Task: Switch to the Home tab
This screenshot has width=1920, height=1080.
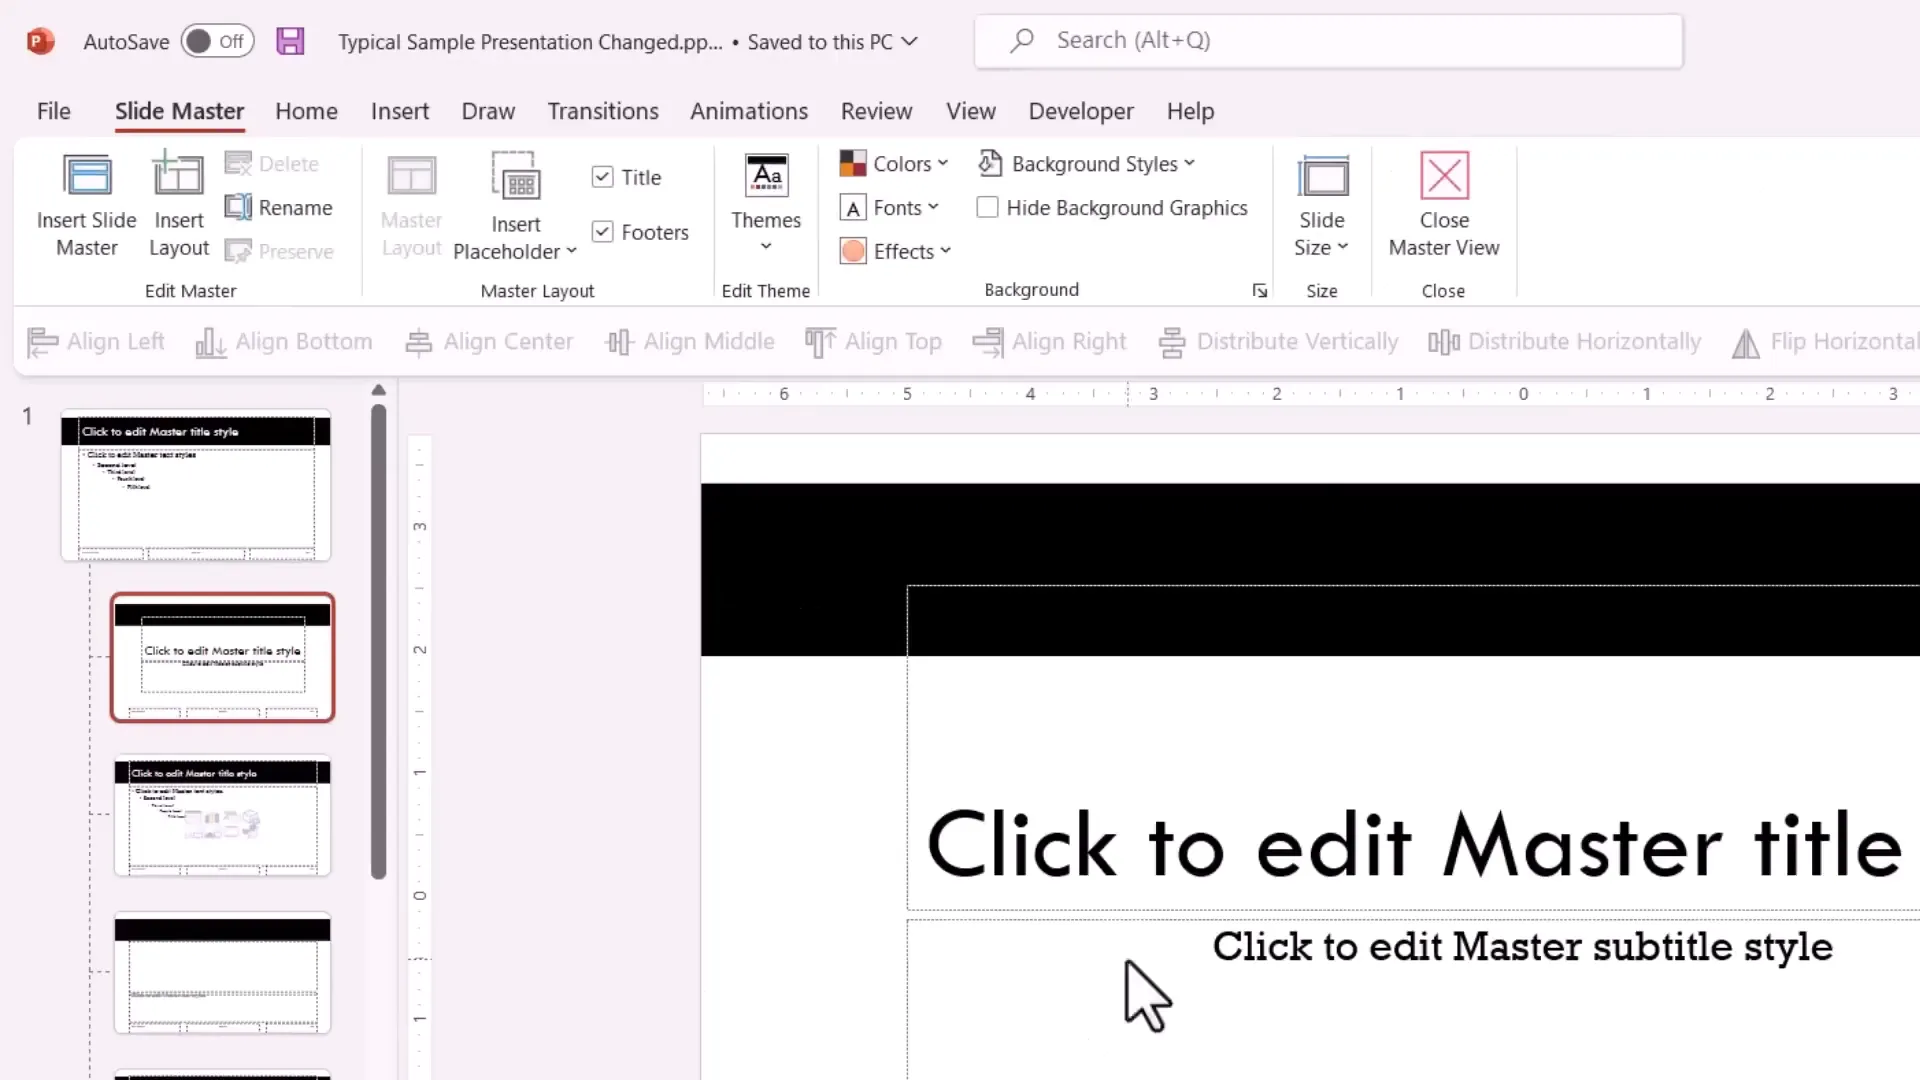Action: click(306, 111)
